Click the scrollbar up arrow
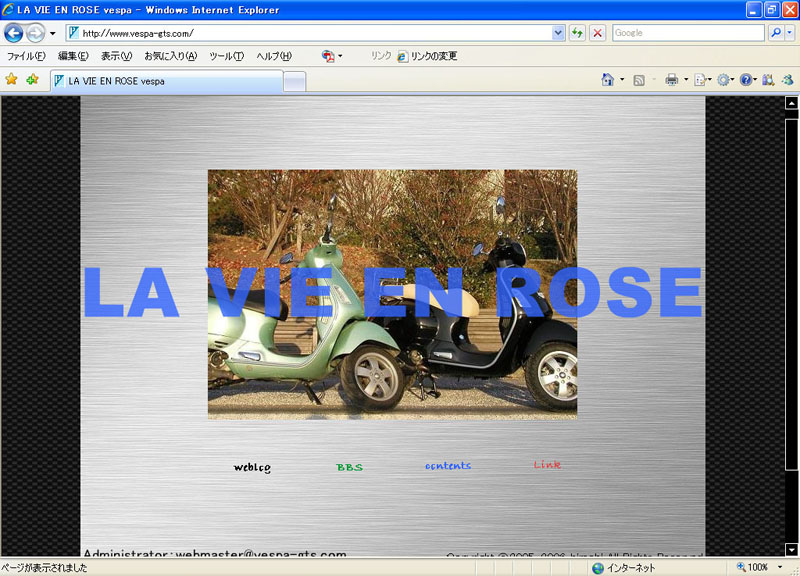Image resolution: width=800 pixels, height=576 pixels. (791, 103)
